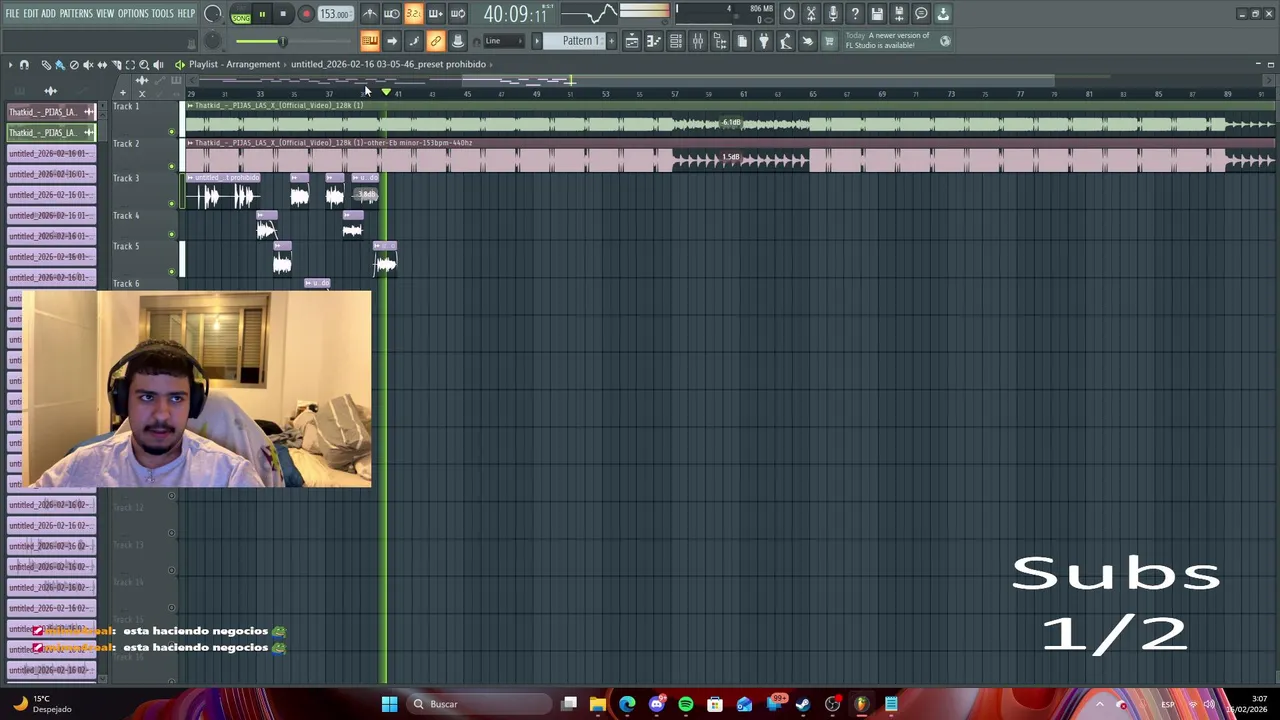Image resolution: width=1280 pixels, height=720 pixels.
Task: Open the ADD menu
Action: [x=48, y=14]
